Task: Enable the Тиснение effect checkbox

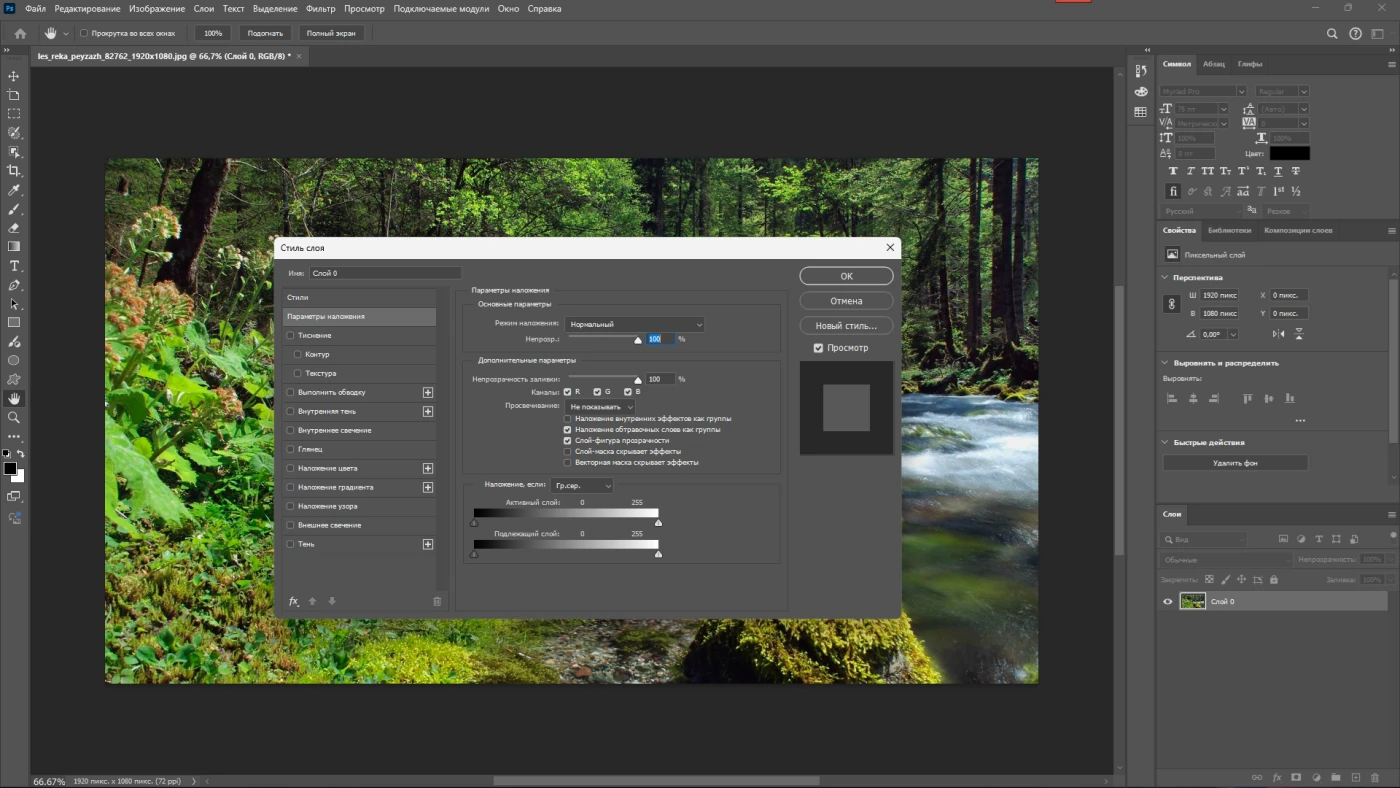Action: [291, 336]
